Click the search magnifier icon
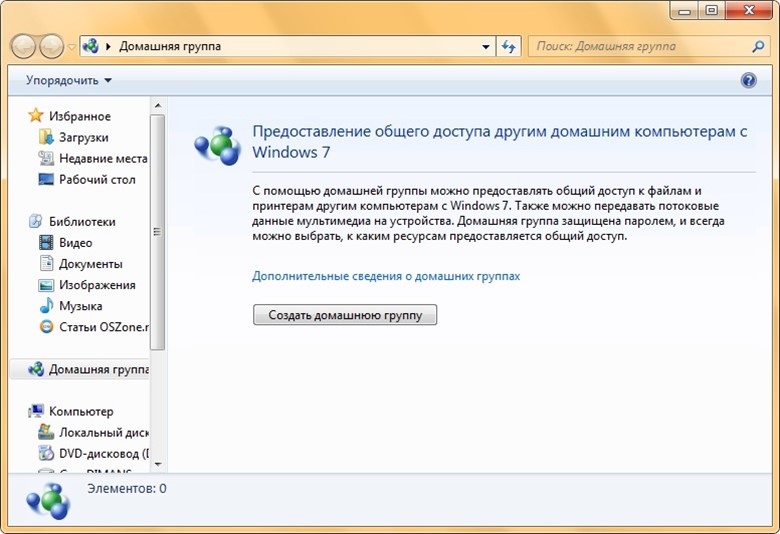The height and width of the screenshot is (534, 780). [x=758, y=47]
